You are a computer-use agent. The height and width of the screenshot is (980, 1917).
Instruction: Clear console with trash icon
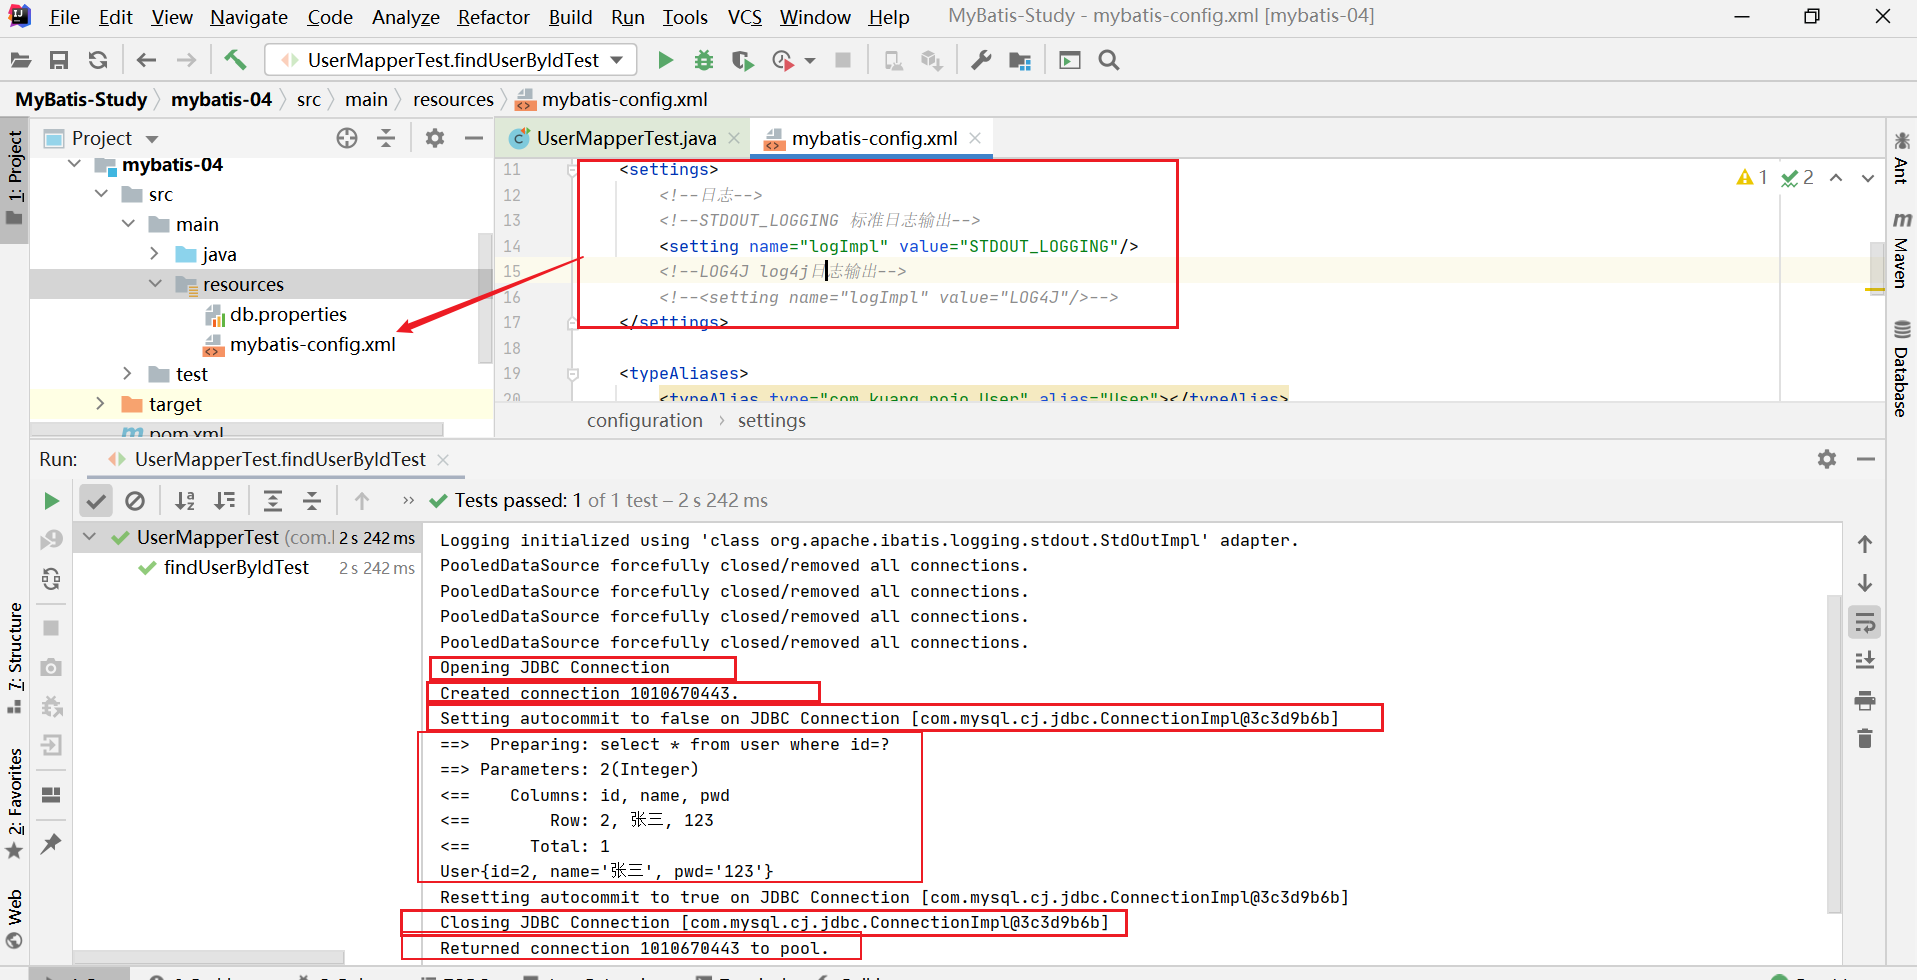[1865, 739]
